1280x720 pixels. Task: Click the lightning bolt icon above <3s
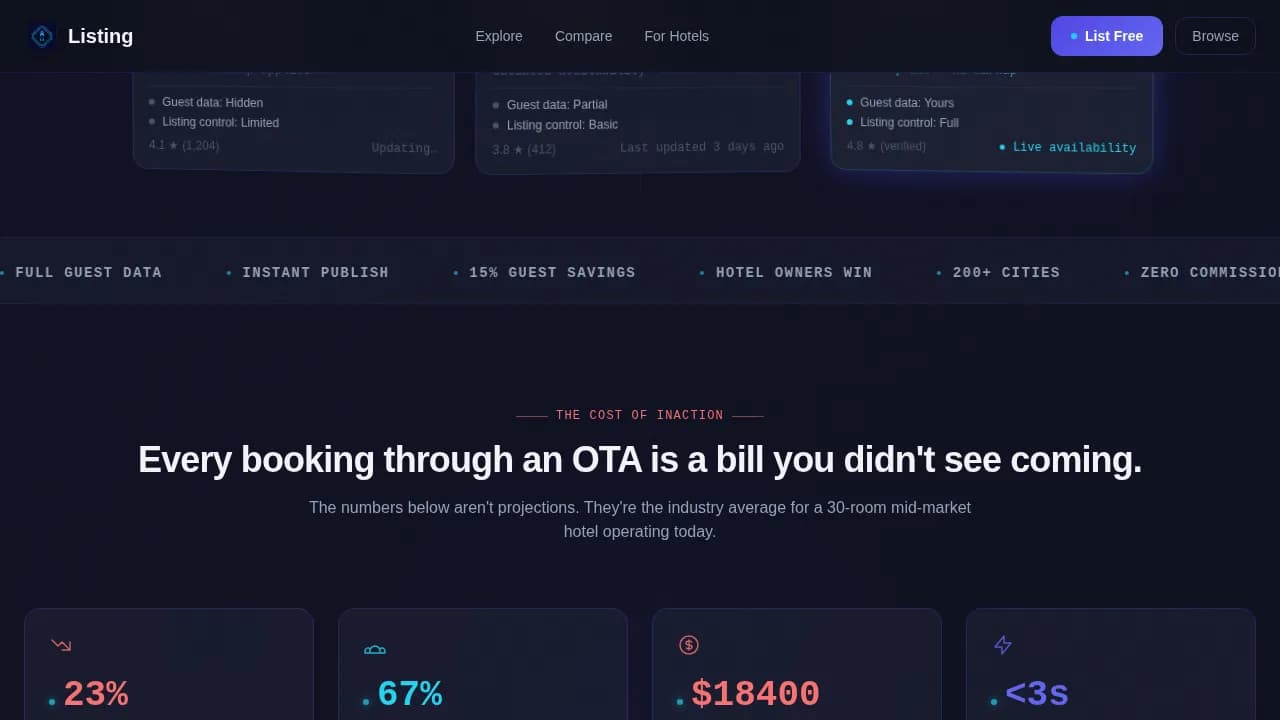(1003, 645)
